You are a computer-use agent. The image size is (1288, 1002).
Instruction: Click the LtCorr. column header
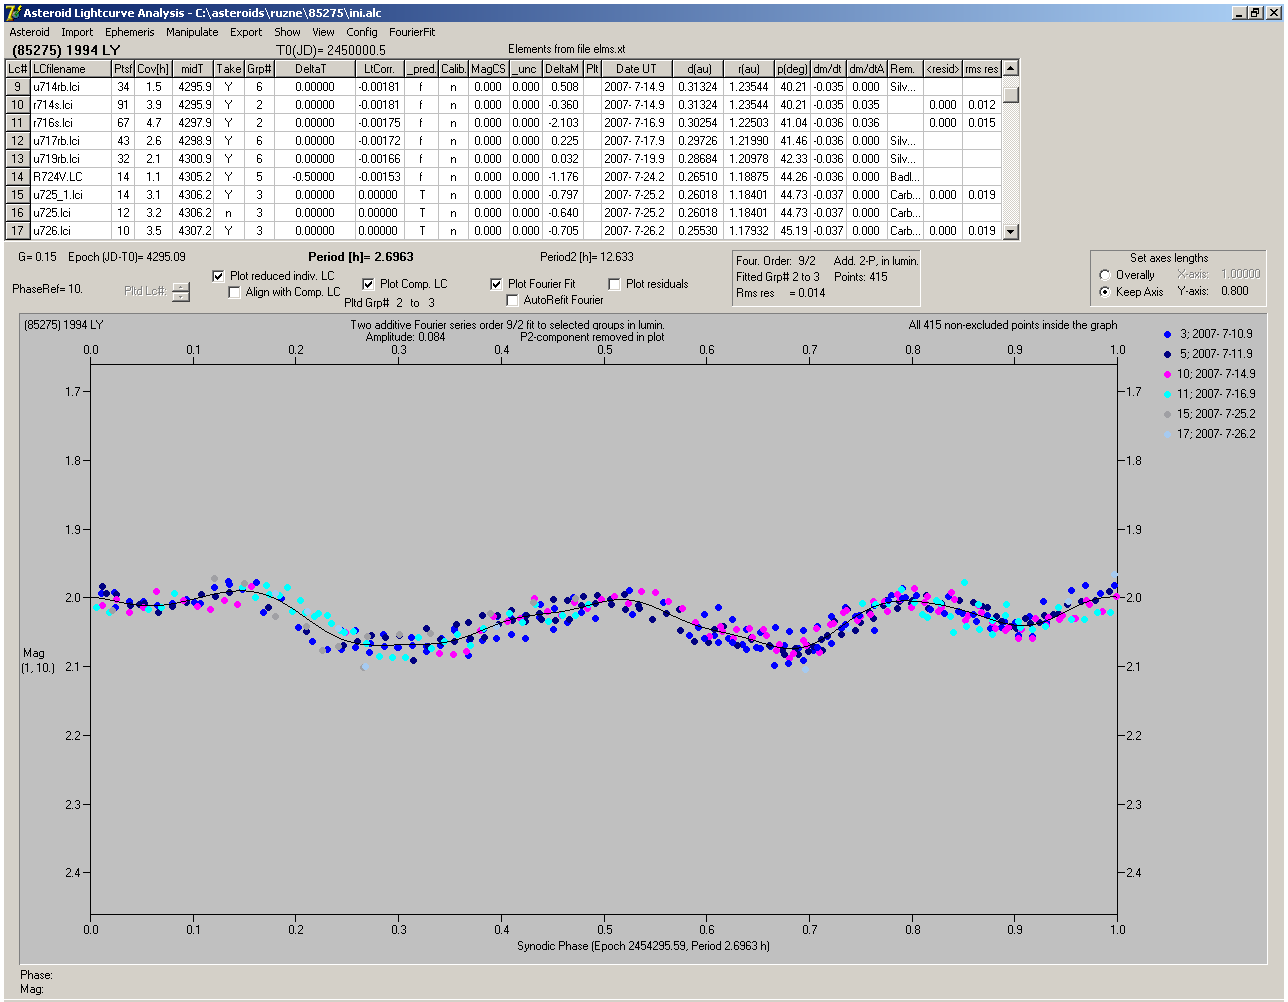coord(379,69)
